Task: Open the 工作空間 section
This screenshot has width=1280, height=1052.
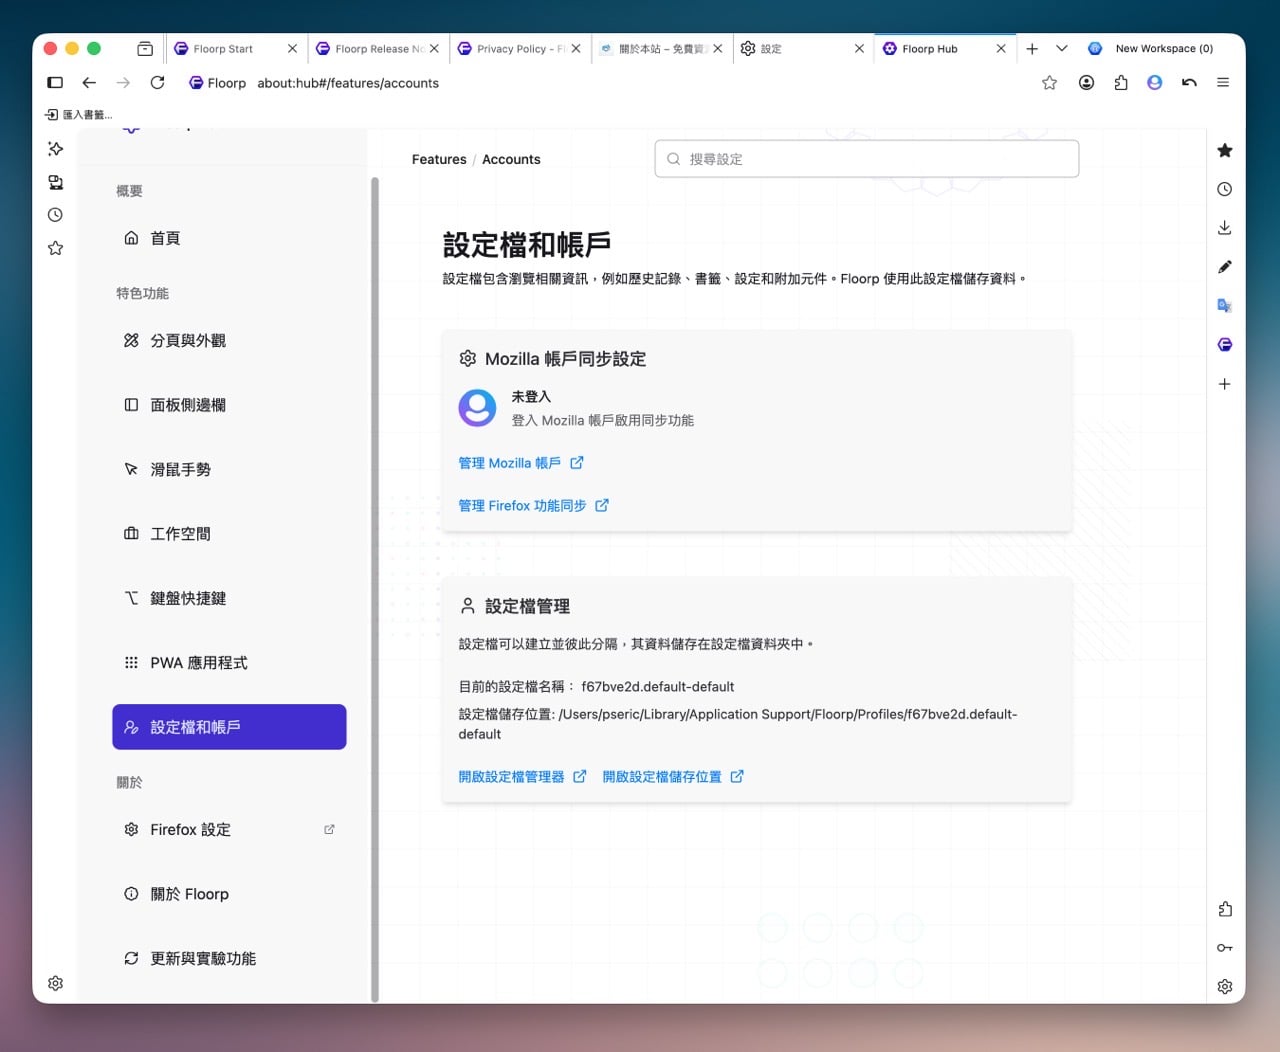Action: (x=229, y=534)
